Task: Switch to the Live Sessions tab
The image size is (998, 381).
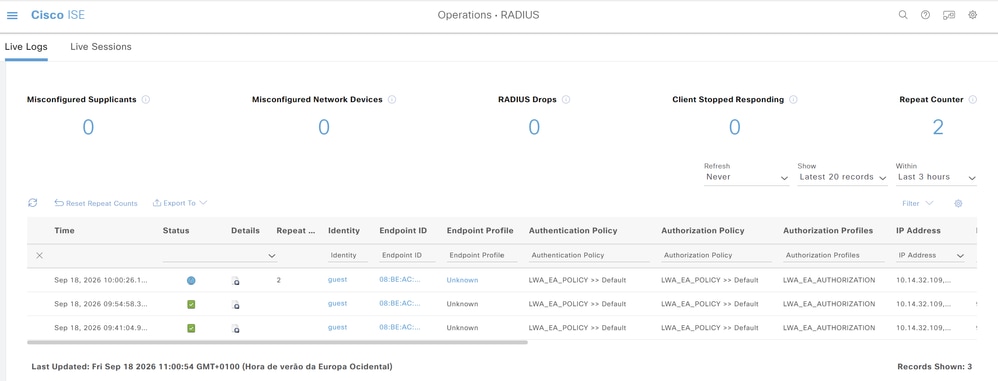Action: [x=101, y=47]
